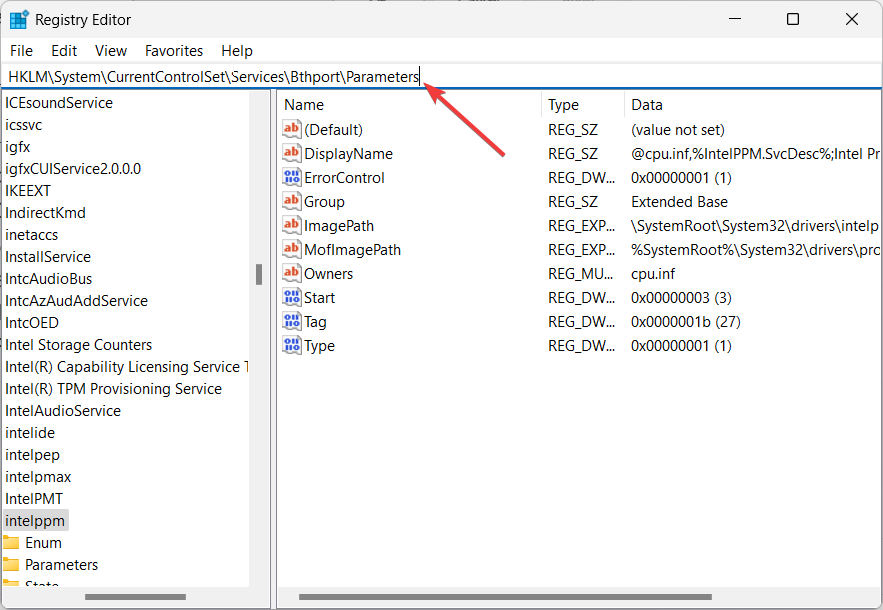Select the igfxCUIService2.0.0.0 key
The image size is (883, 610).
(x=73, y=168)
